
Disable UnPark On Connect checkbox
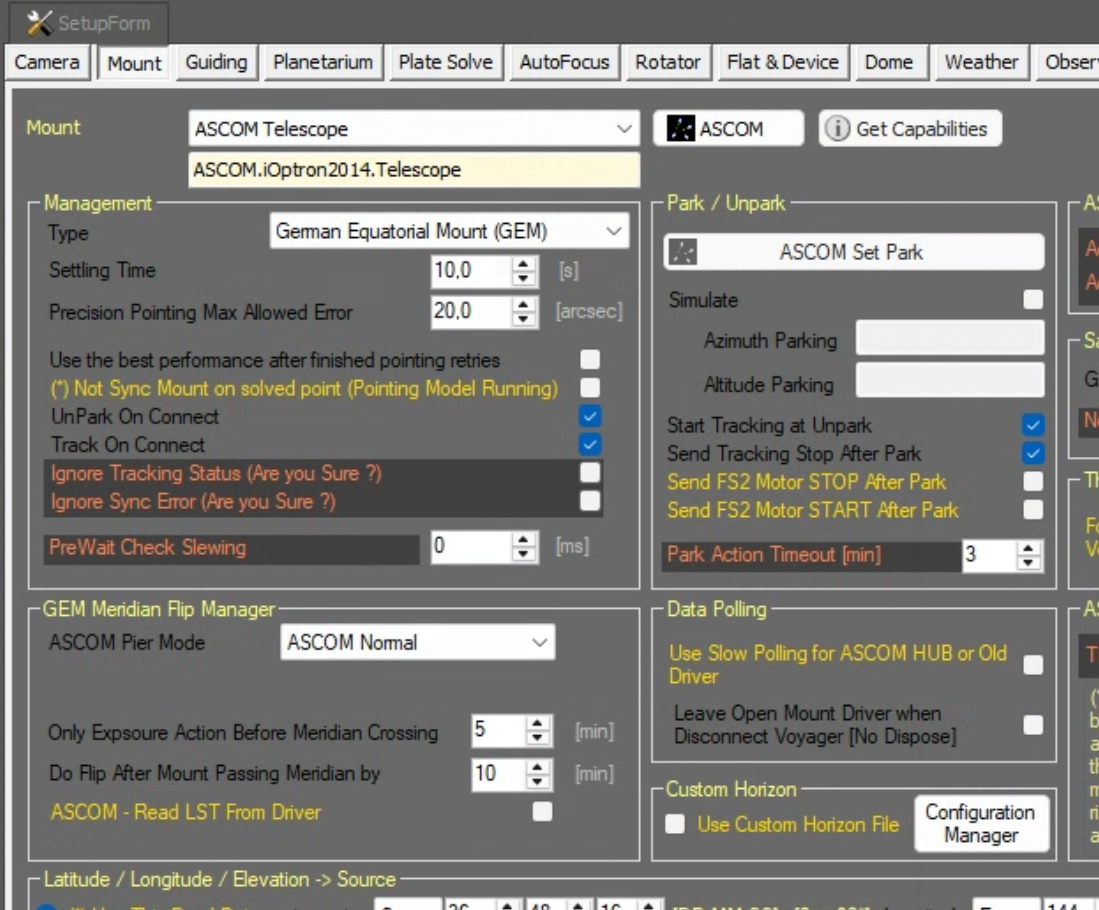(590, 416)
